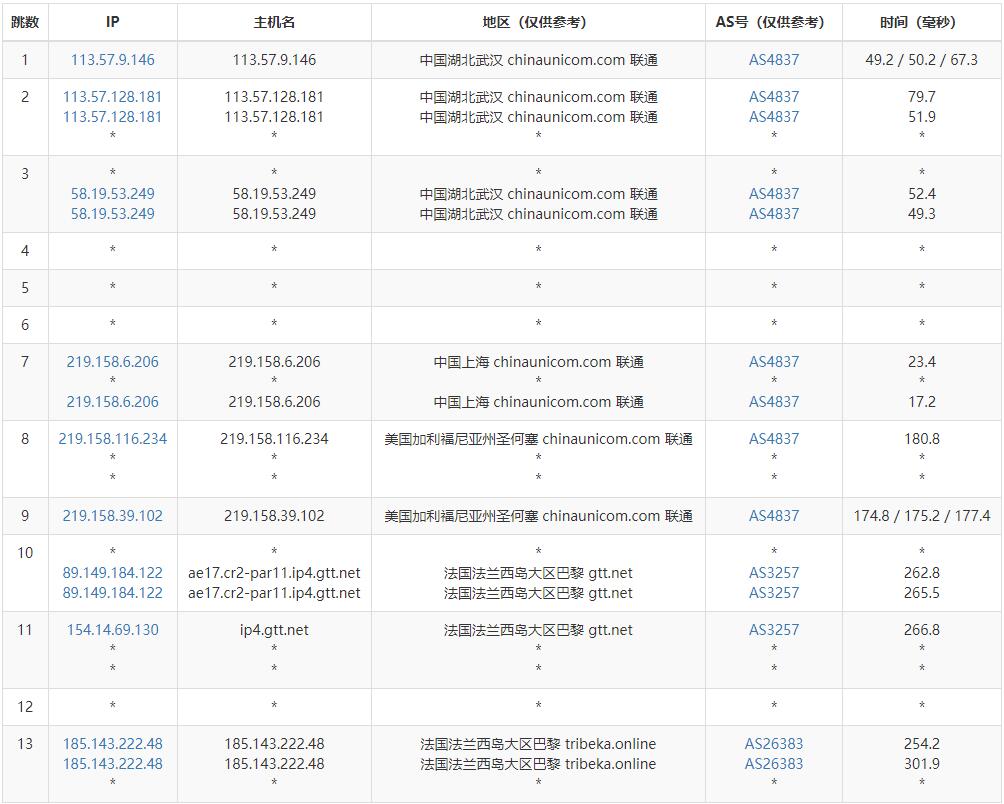Select the 266.8 time value

coord(921,630)
